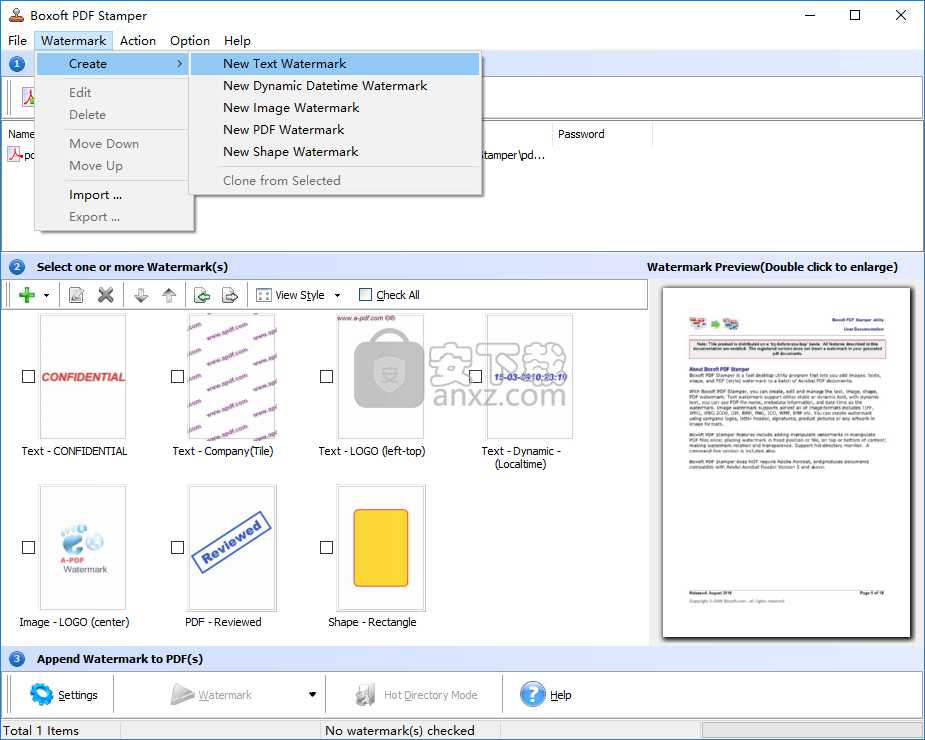Select the Reviewed stamp PDF thumbnail

(x=232, y=548)
